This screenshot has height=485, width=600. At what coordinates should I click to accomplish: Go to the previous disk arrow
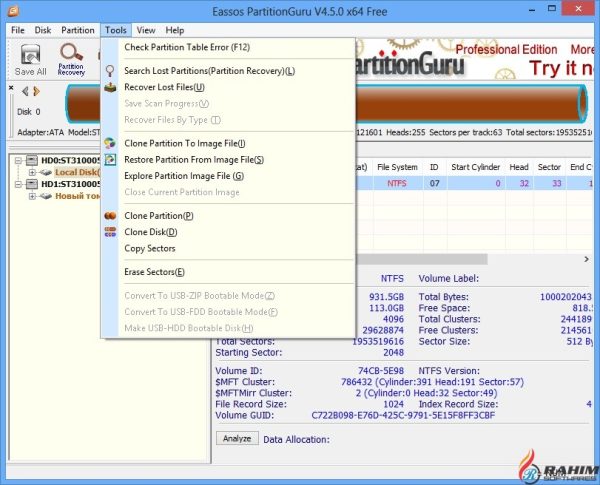[x=25, y=91]
